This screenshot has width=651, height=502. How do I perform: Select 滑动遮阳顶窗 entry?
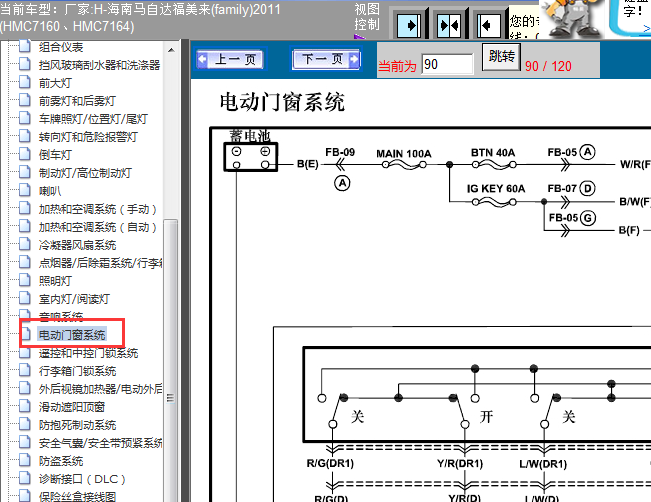click(72, 407)
